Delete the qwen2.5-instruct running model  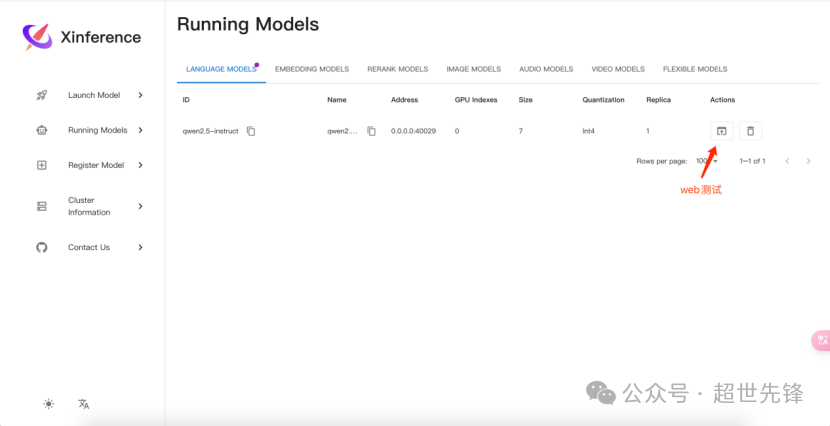pos(751,131)
